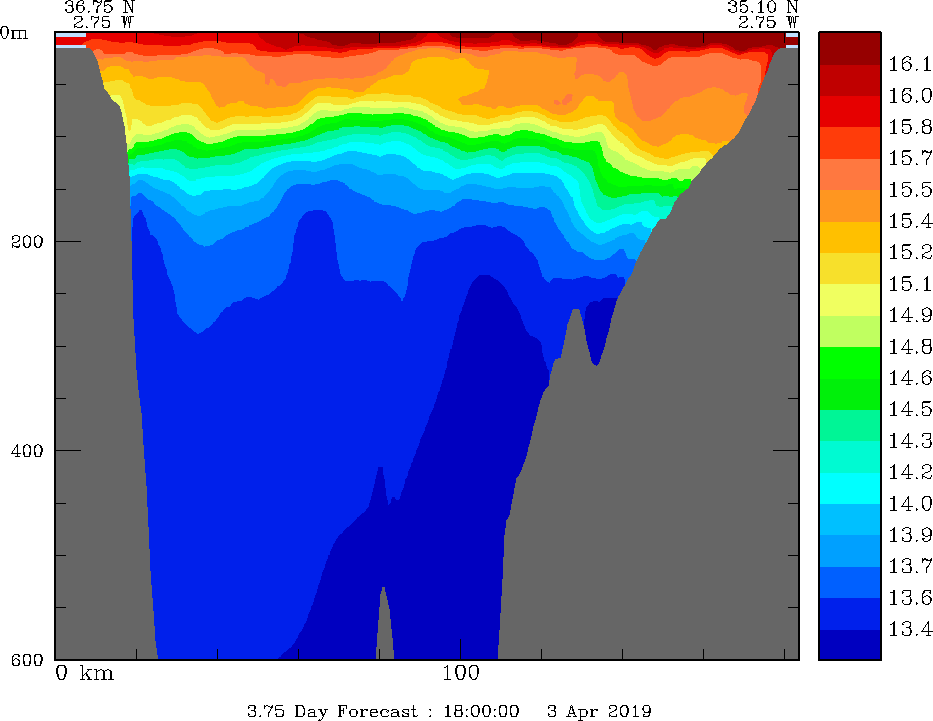The height and width of the screenshot is (721, 933).
Task: Click the 15.2 colorbar value
Action: 910,252
